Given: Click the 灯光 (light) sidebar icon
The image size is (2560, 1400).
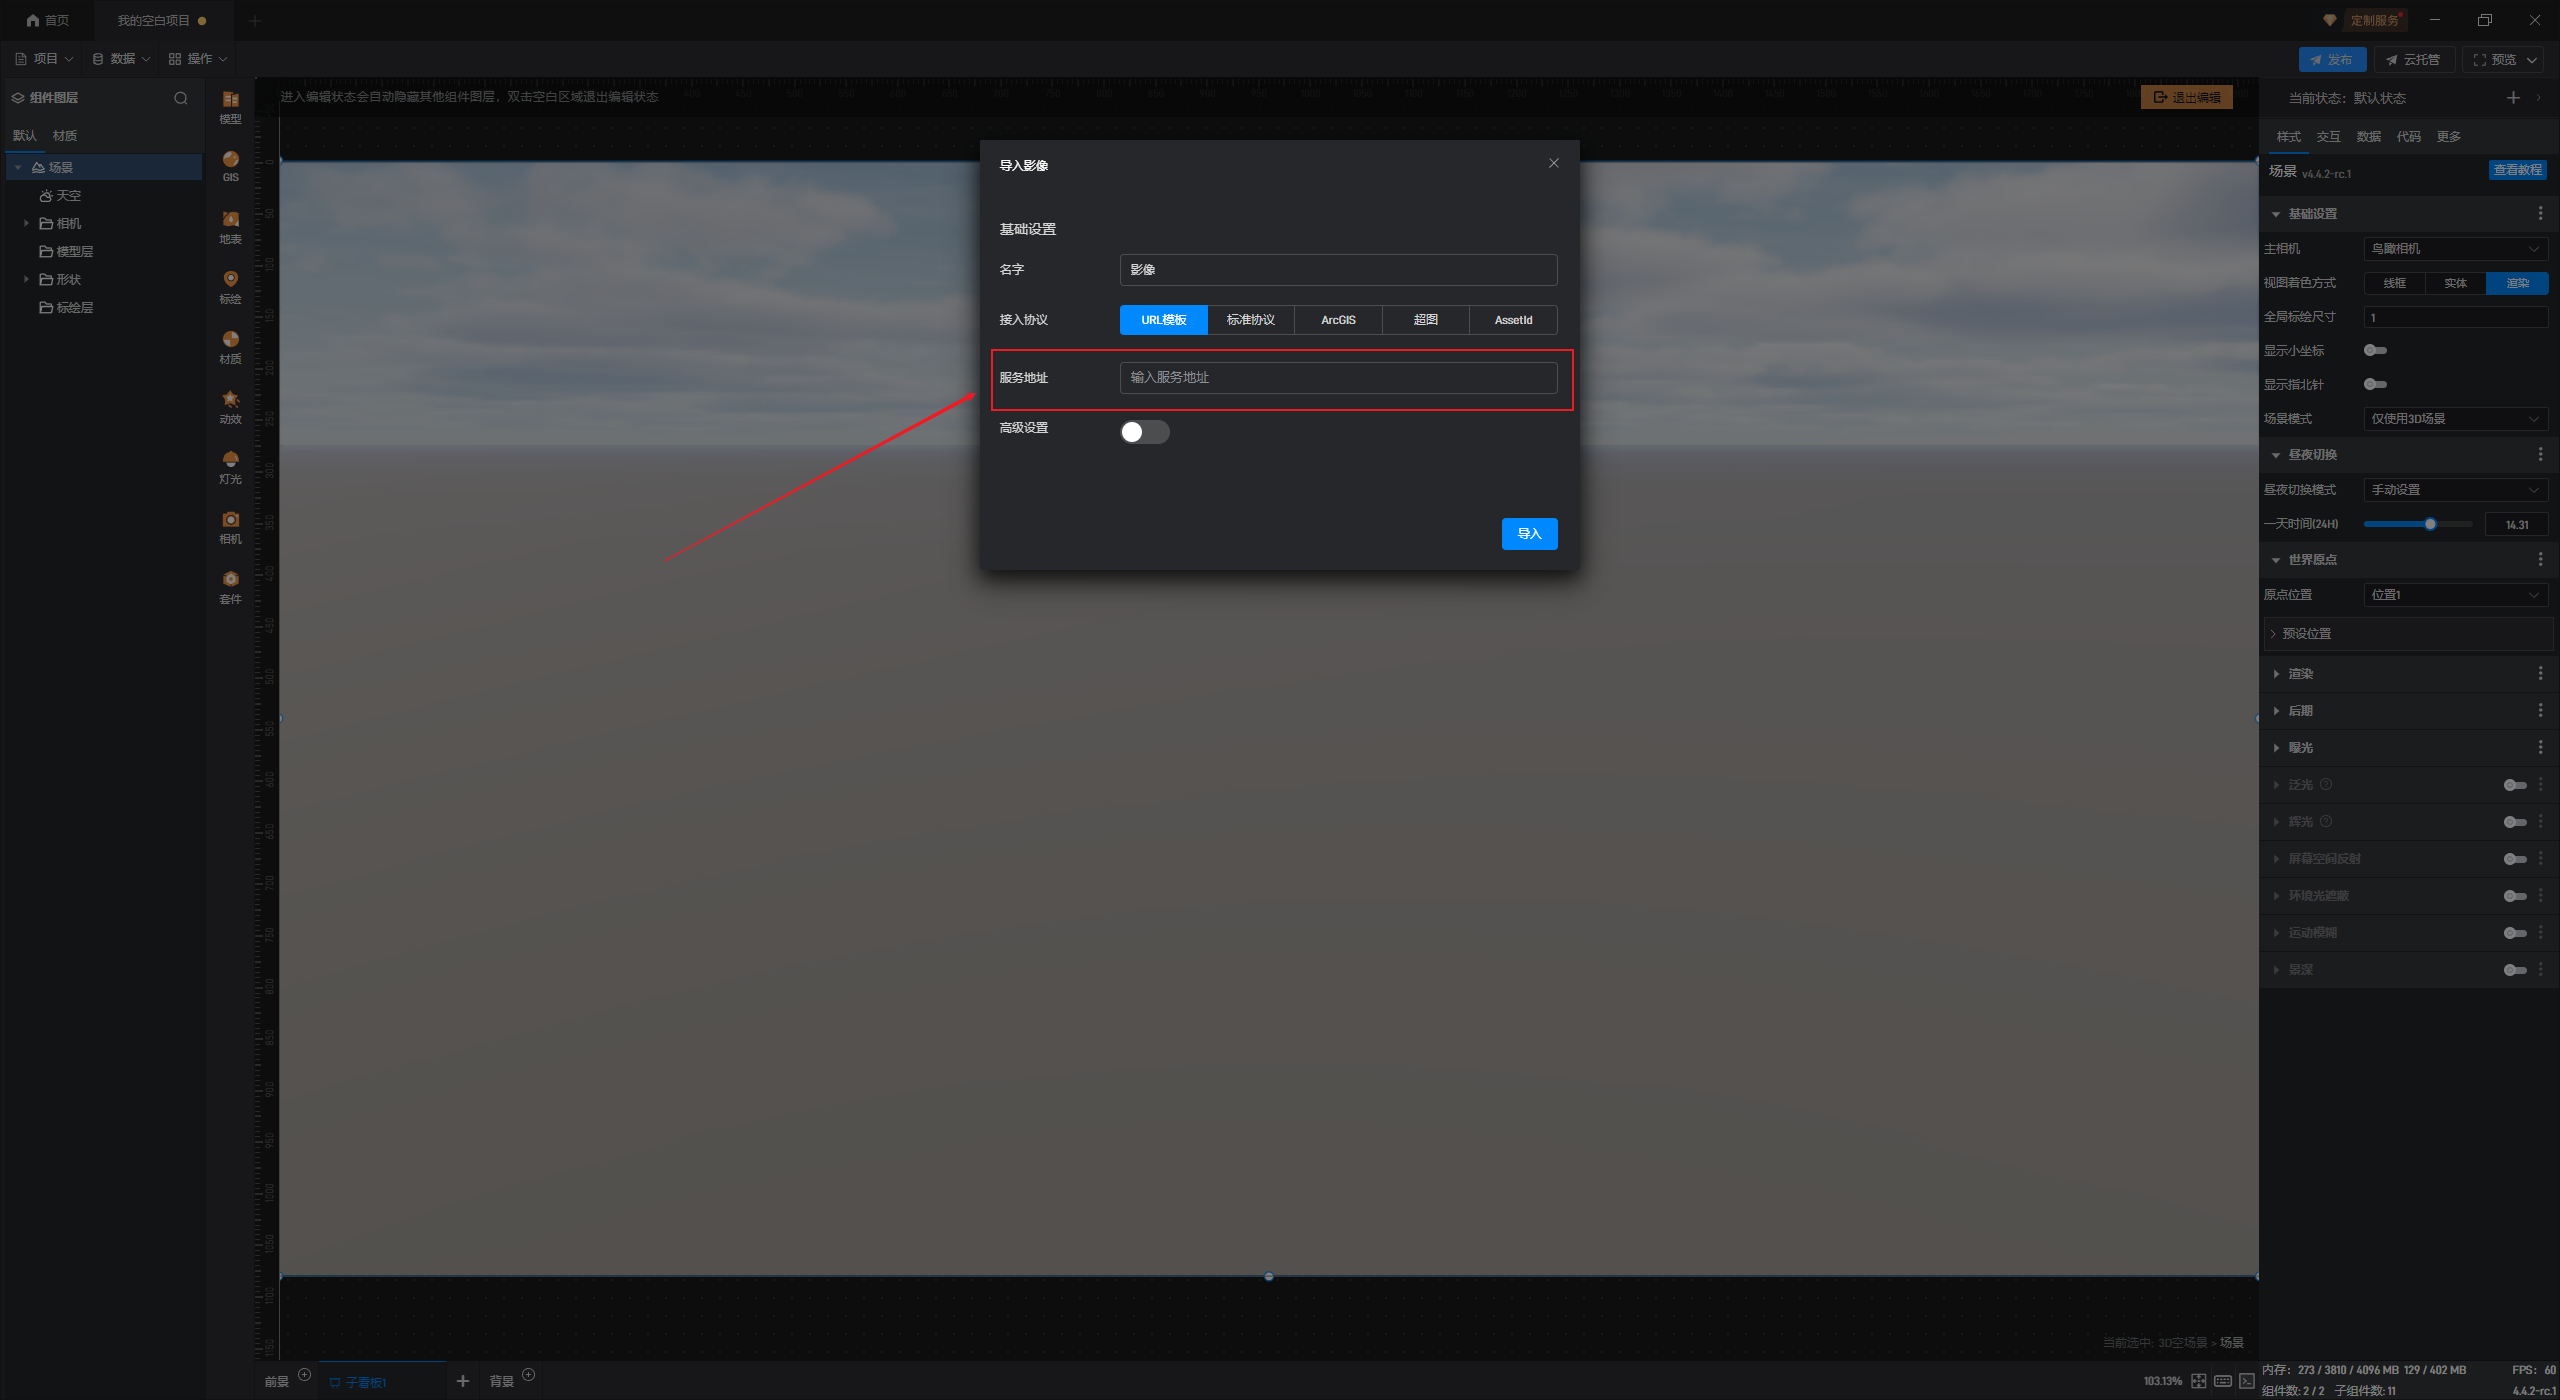Looking at the screenshot, I should click(230, 465).
